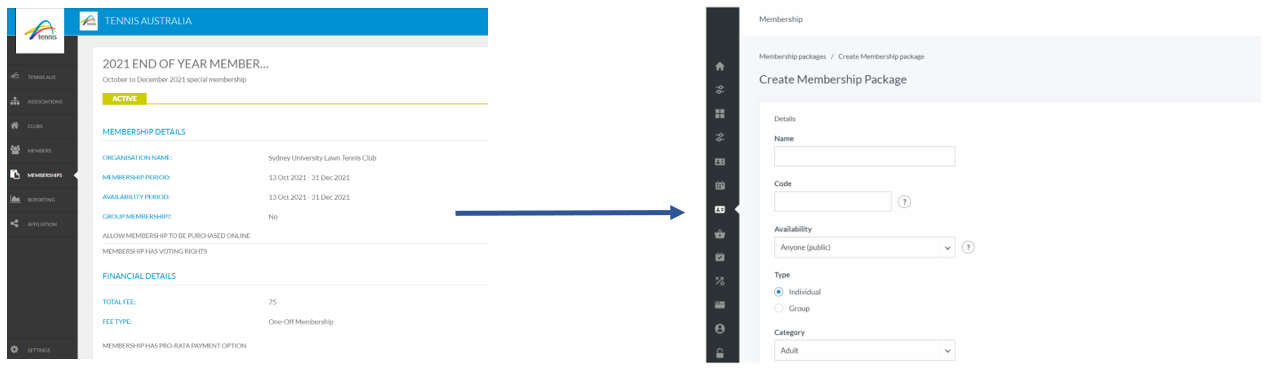Select the Individual type radio button
This screenshot has width=1275, height=370.
[779, 292]
